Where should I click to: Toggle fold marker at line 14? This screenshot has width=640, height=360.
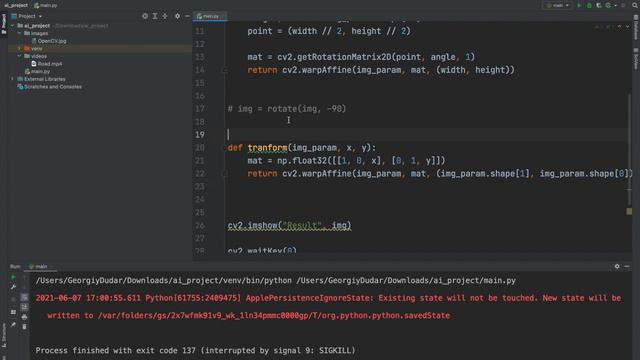point(224,70)
